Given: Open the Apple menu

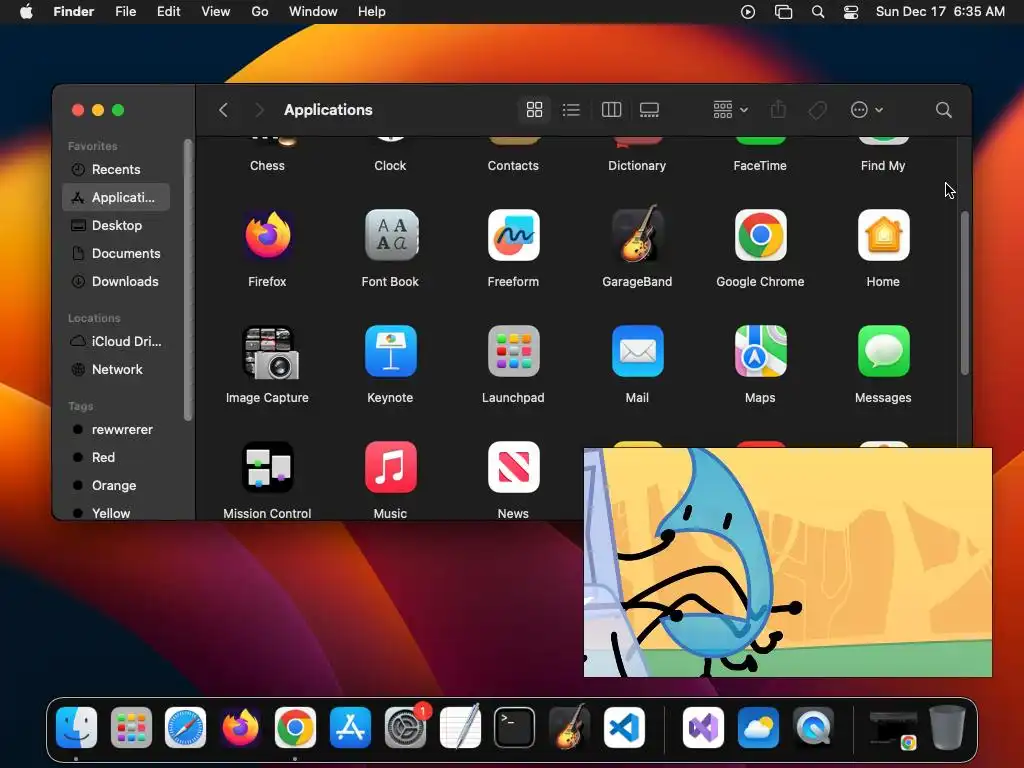Looking at the screenshot, I should coord(26,12).
